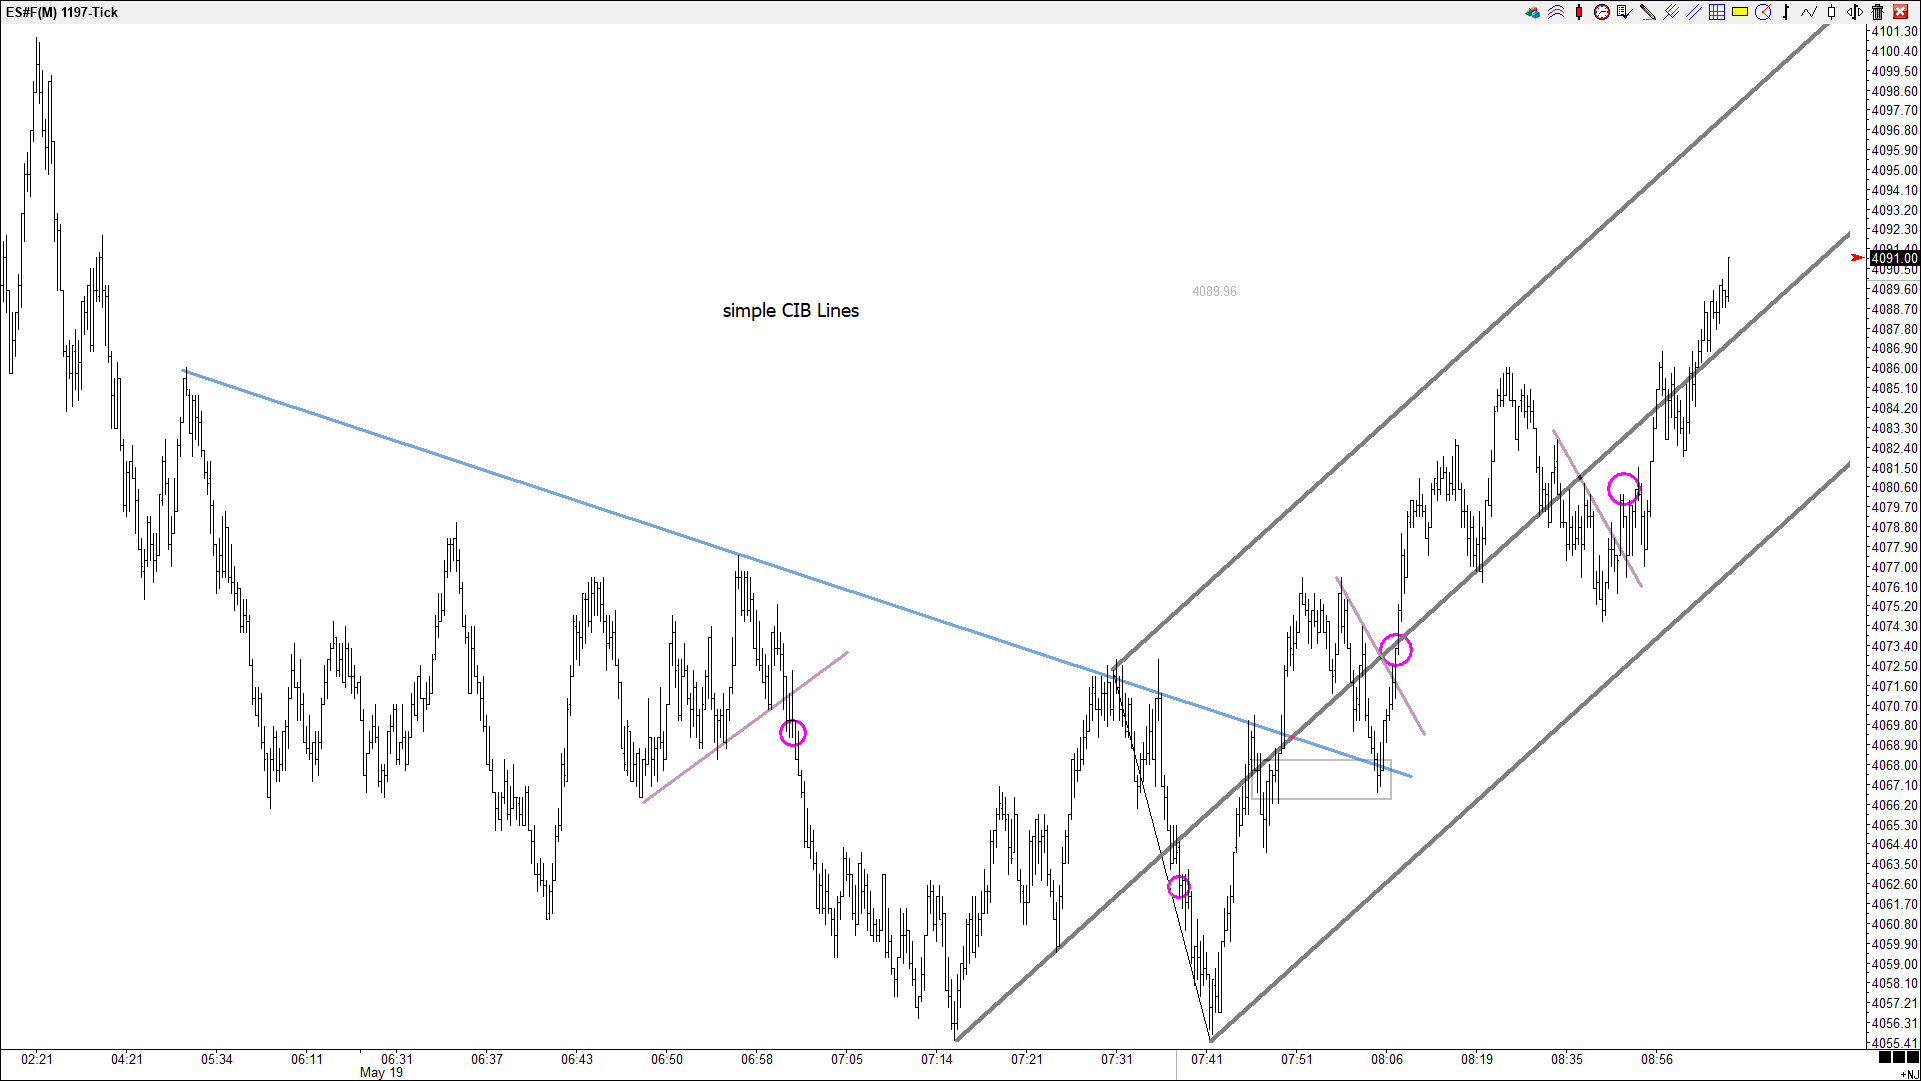Toggle the grid lines icon
1921x1081 pixels.
[1716, 12]
